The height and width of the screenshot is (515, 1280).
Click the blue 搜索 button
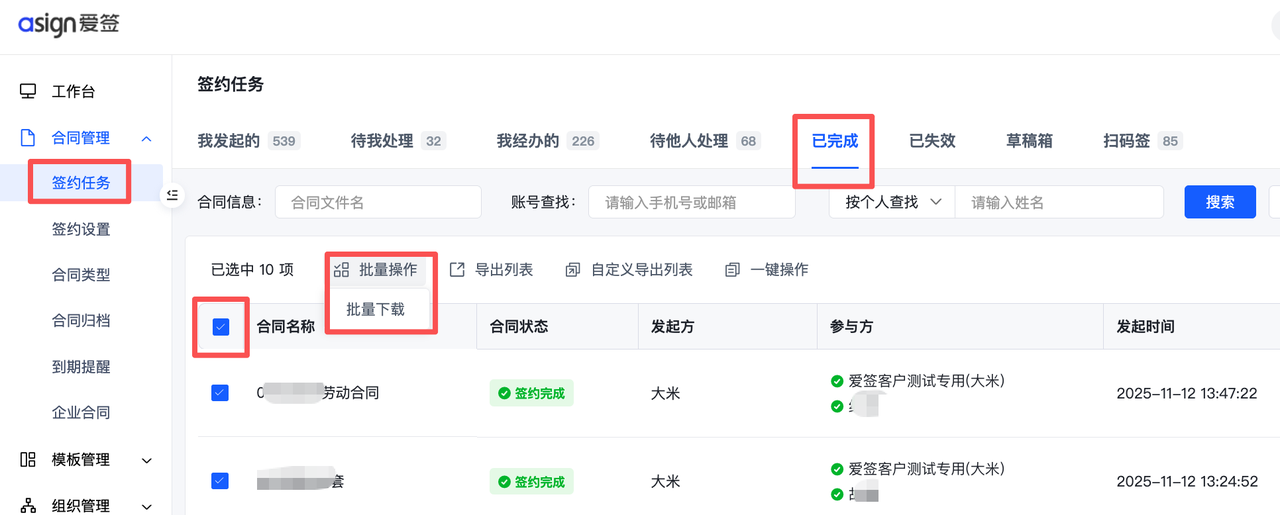1219,202
